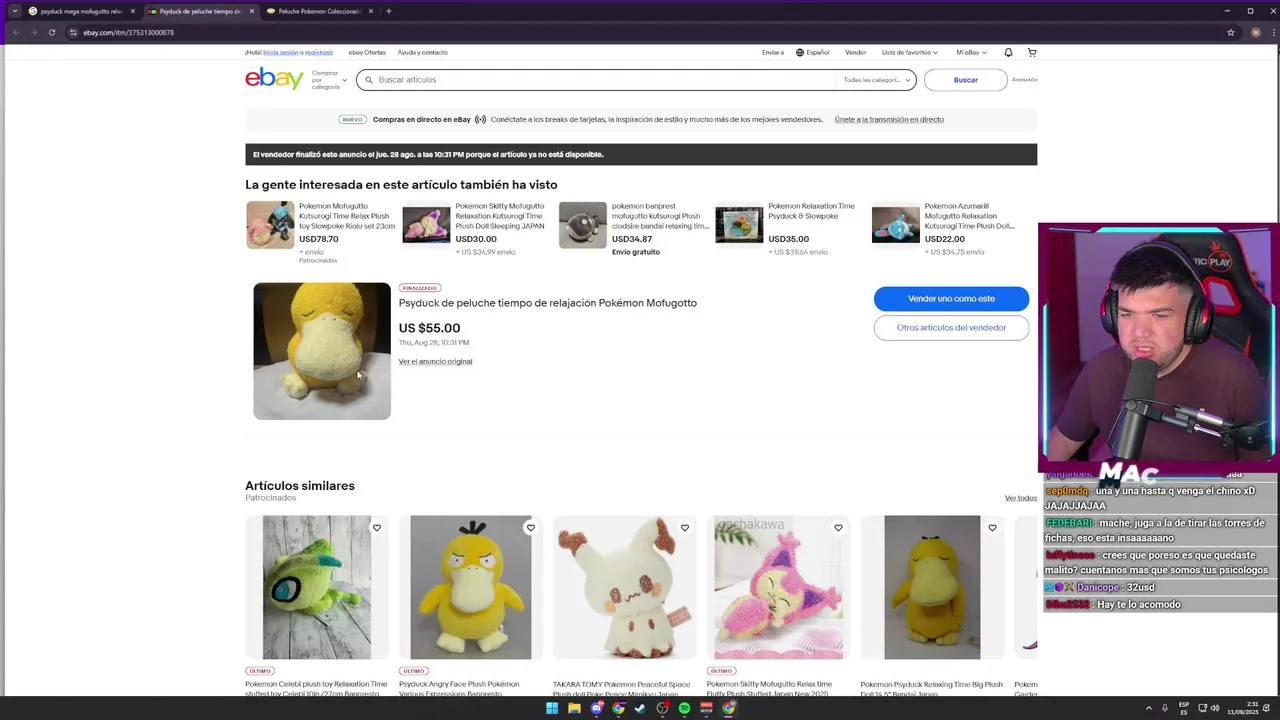Click Otros artículos del vendedor button
Screen dimensions: 1280x720
[951, 327]
